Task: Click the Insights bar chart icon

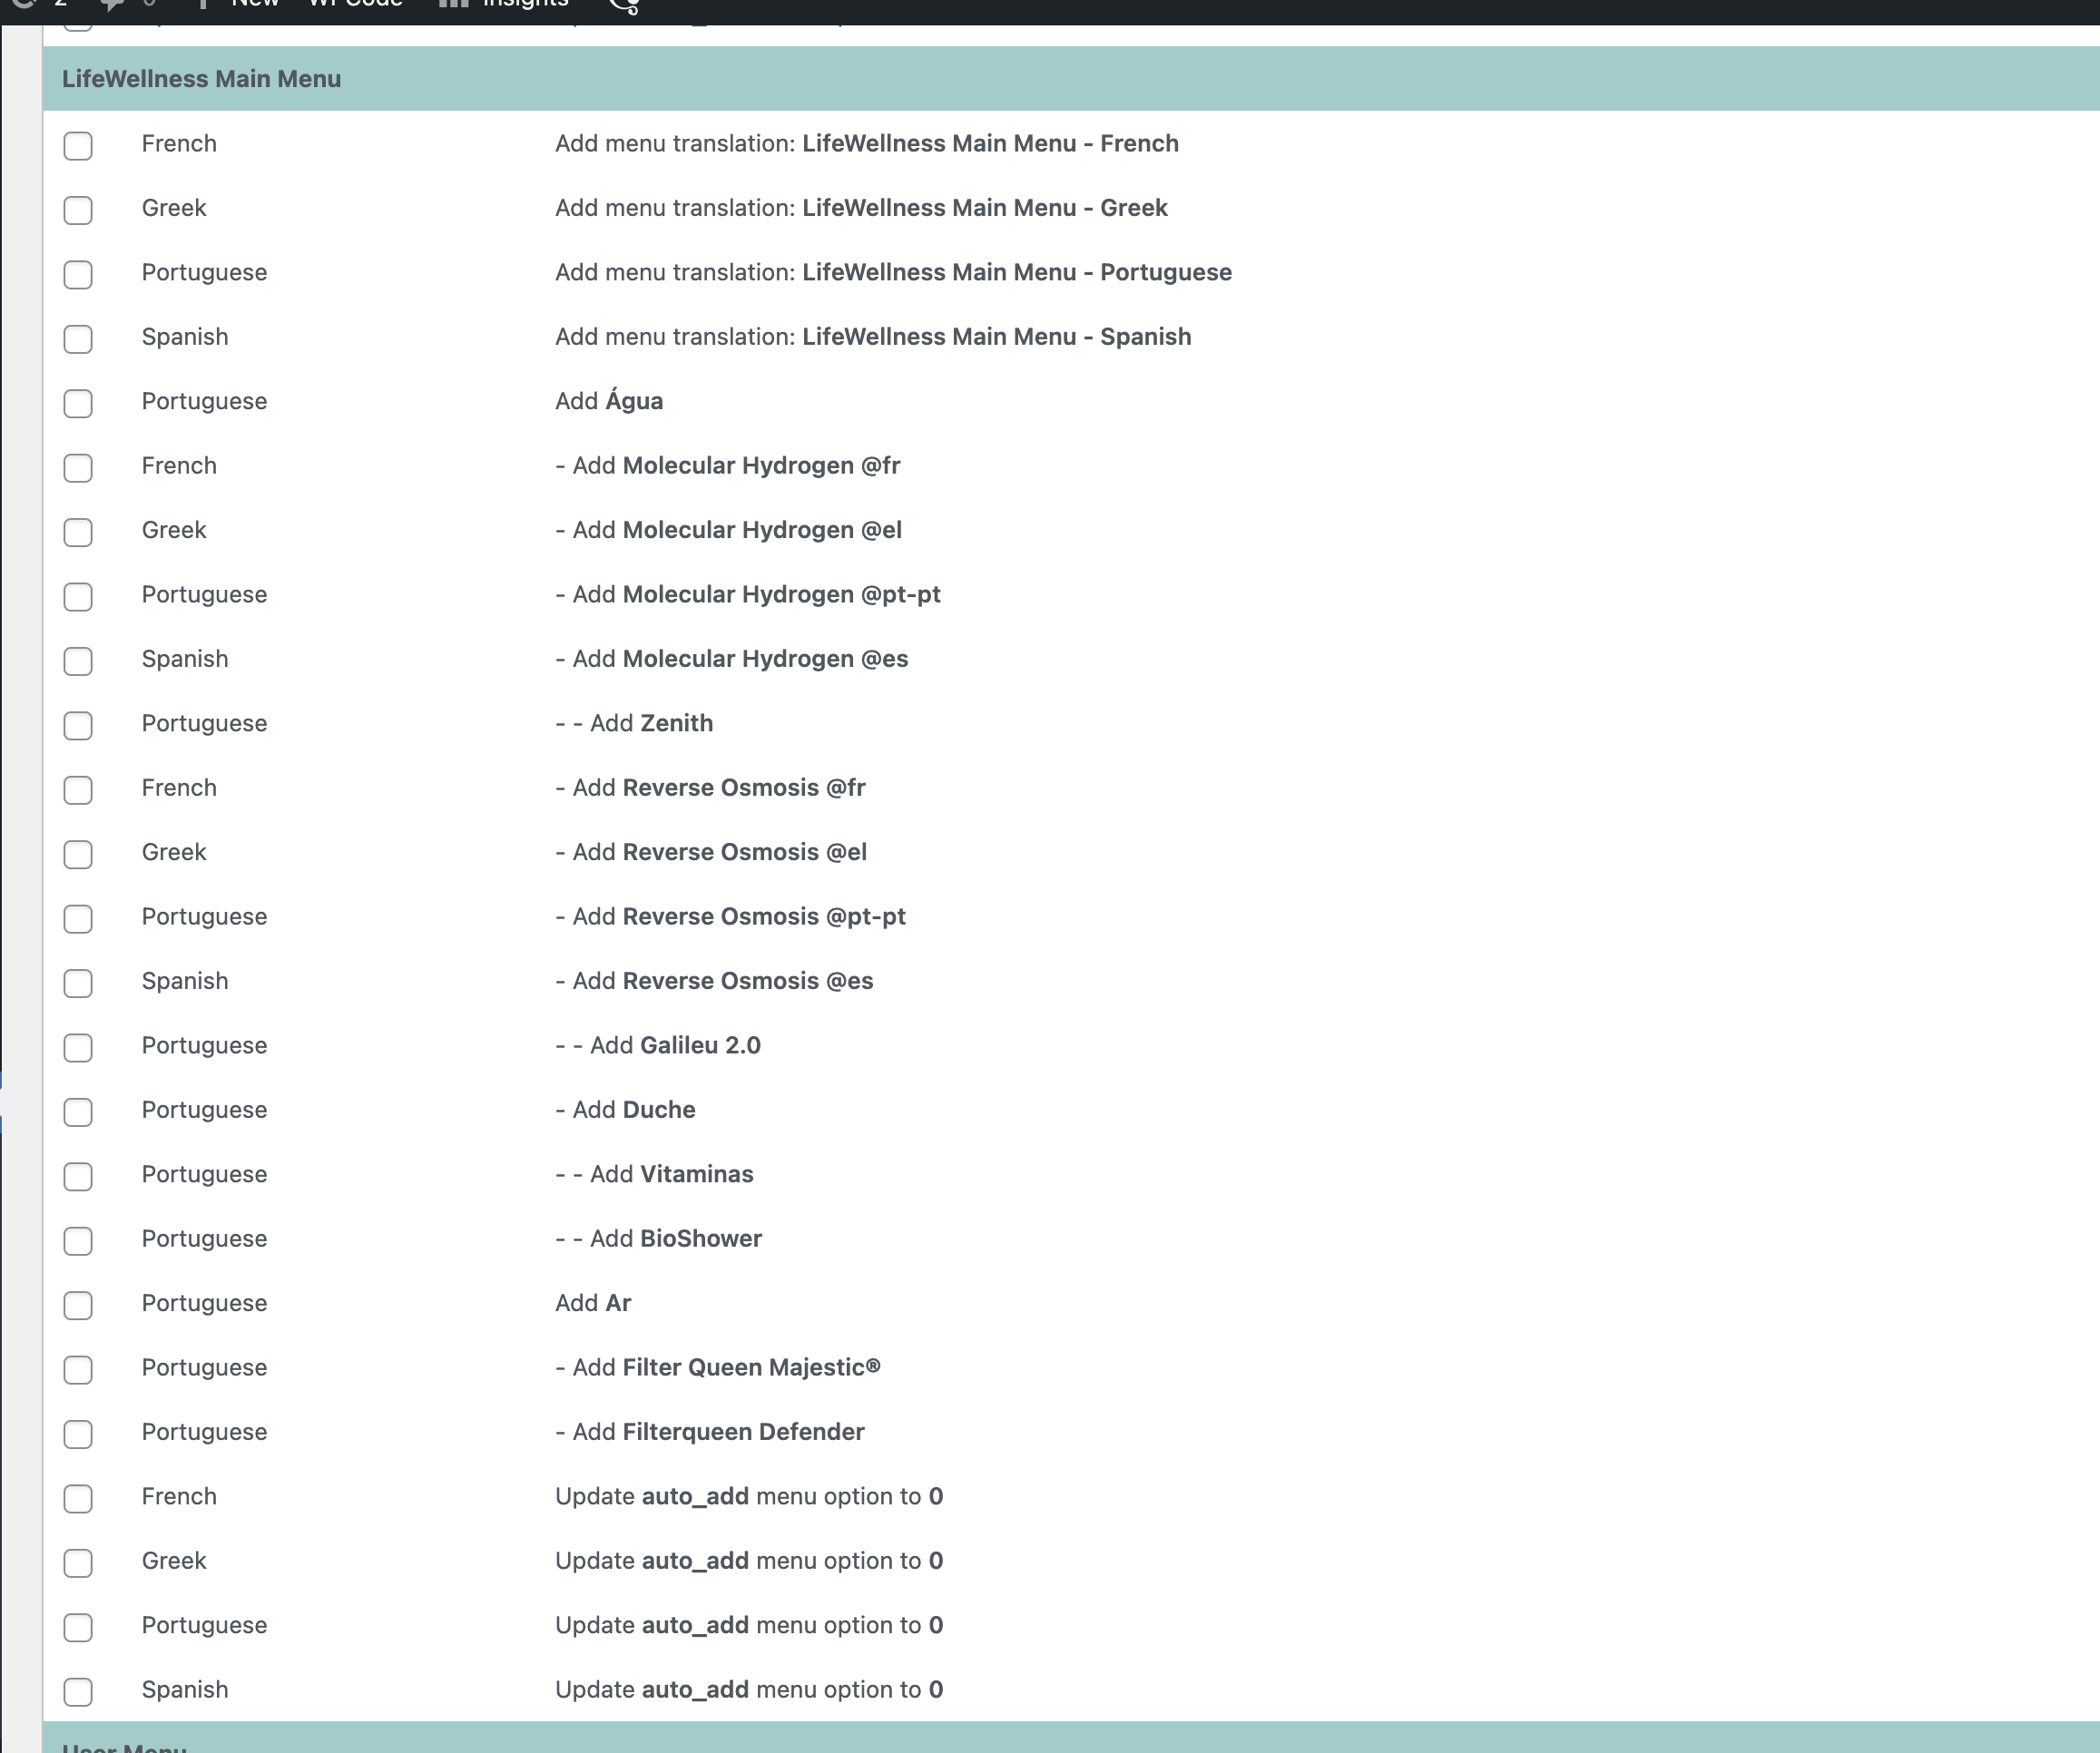Action: pos(453,4)
